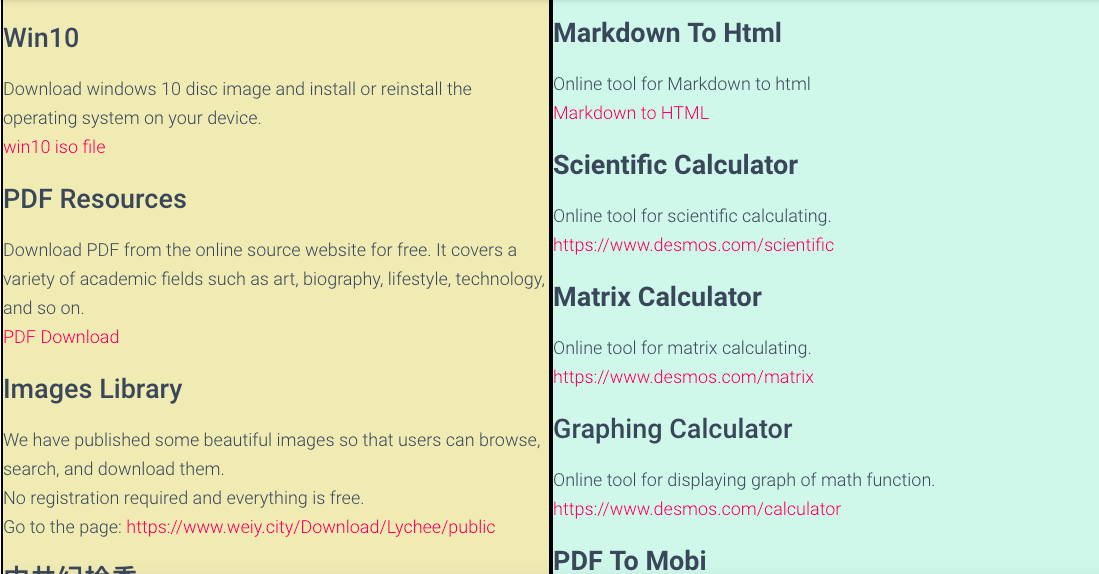Click the PDF academic fields description paragraph
Viewport: 1099px width, 574px height.
[274, 279]
